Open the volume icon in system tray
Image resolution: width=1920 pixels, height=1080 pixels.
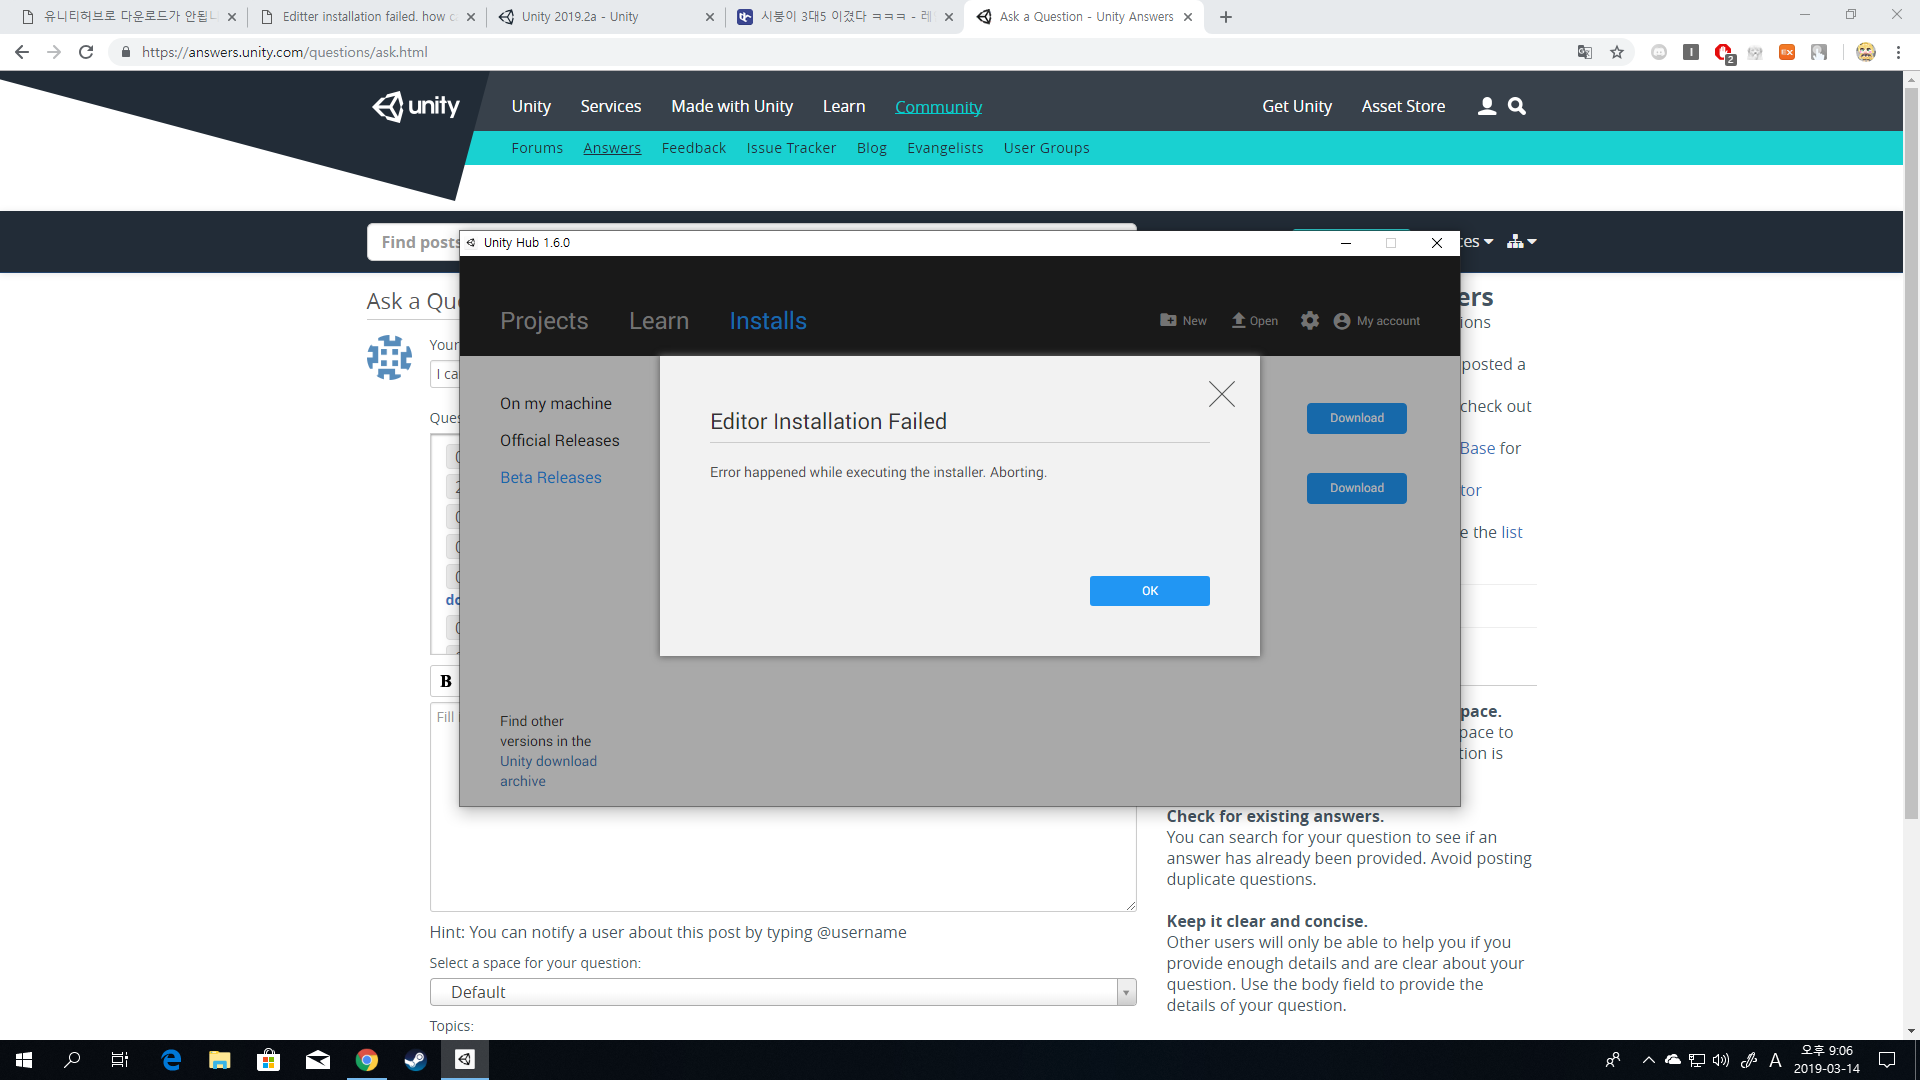pyautogui.click(x=1721, y=1060)
